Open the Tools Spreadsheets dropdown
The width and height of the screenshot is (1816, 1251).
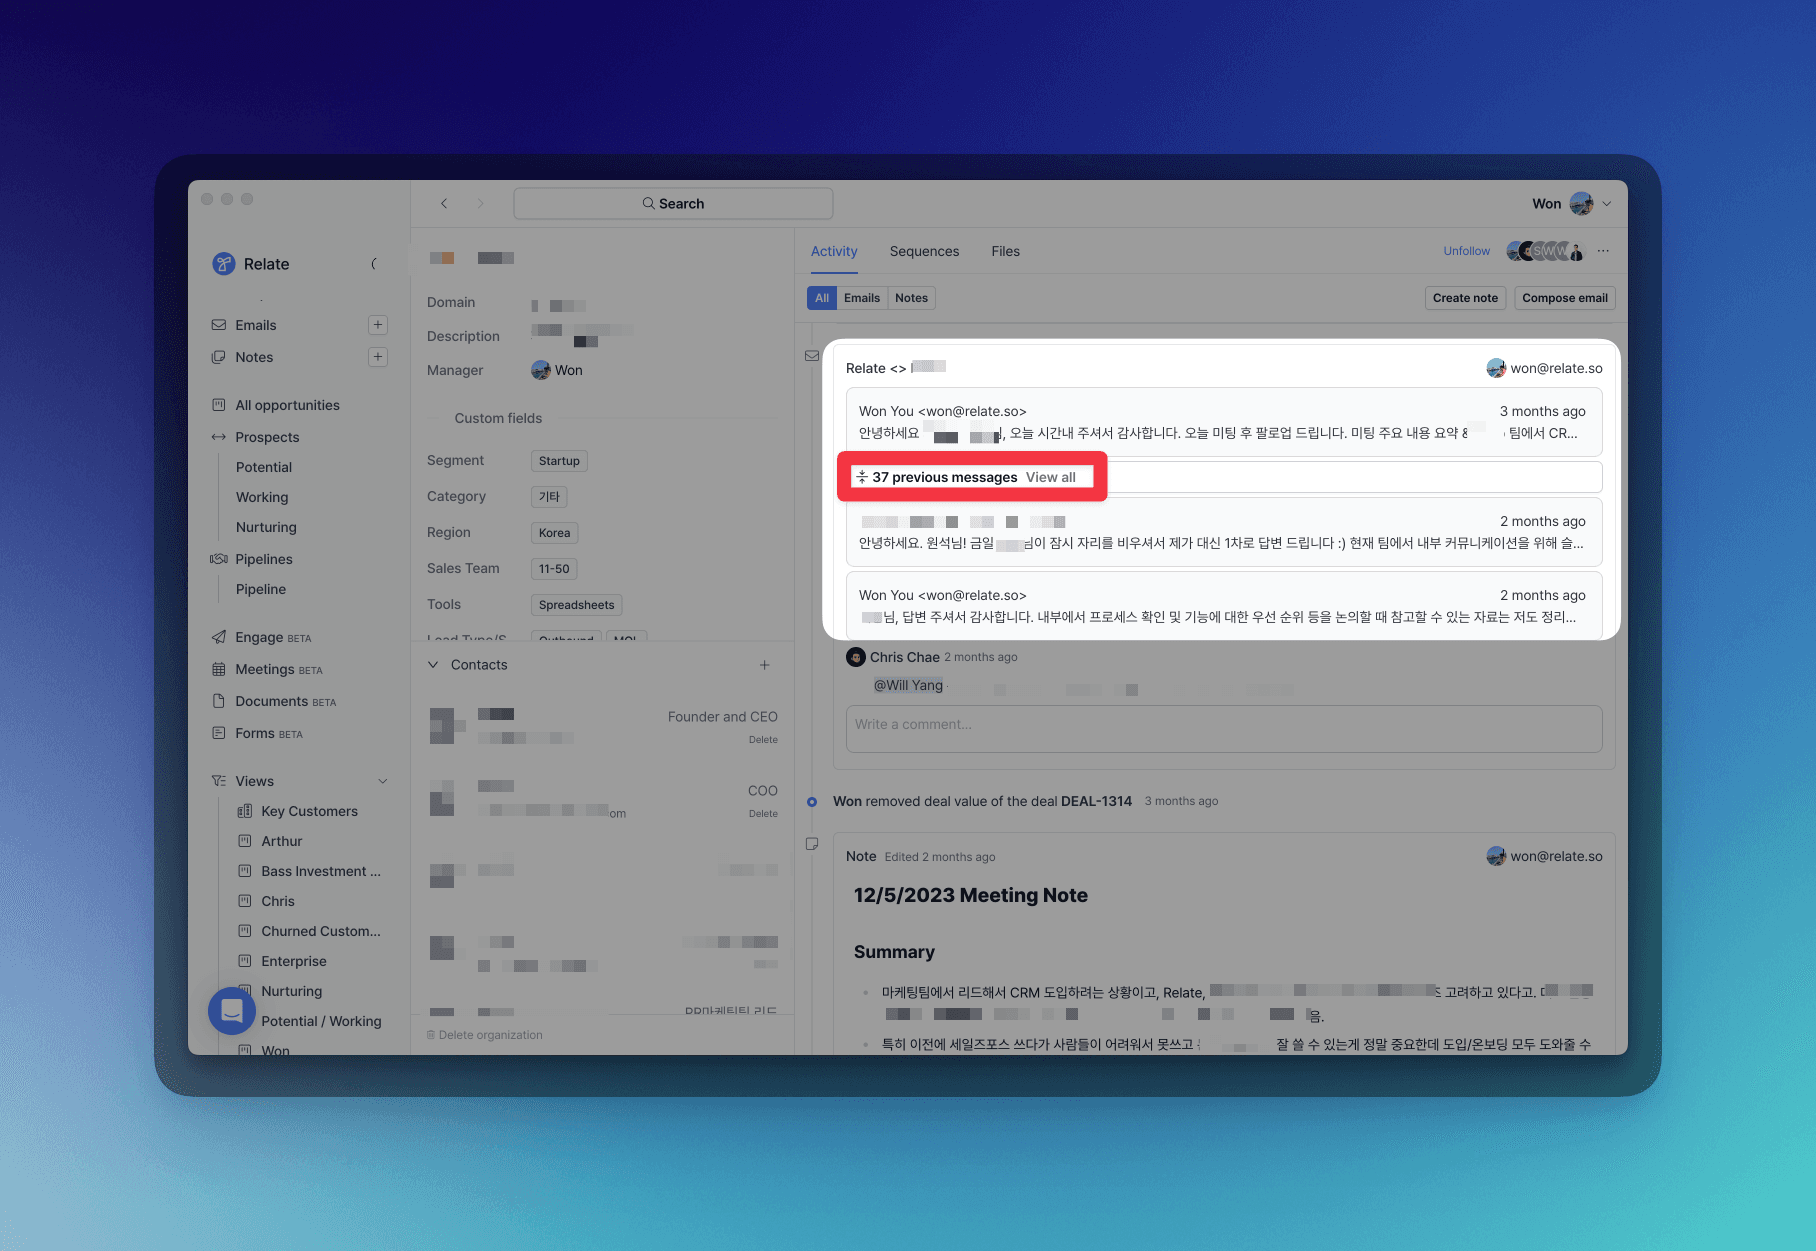pos(576,605)
